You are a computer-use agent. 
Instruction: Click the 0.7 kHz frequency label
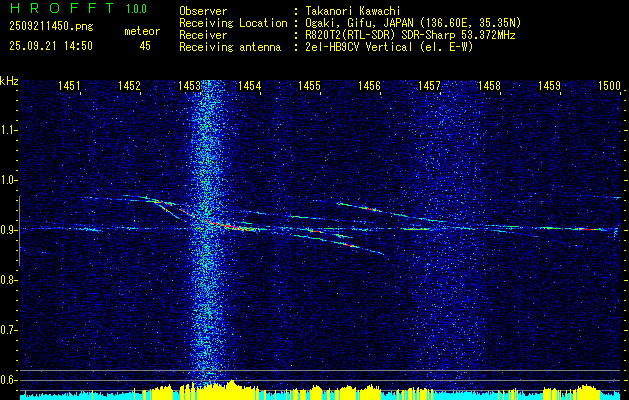pyautogui.click(x=7, y=330)
